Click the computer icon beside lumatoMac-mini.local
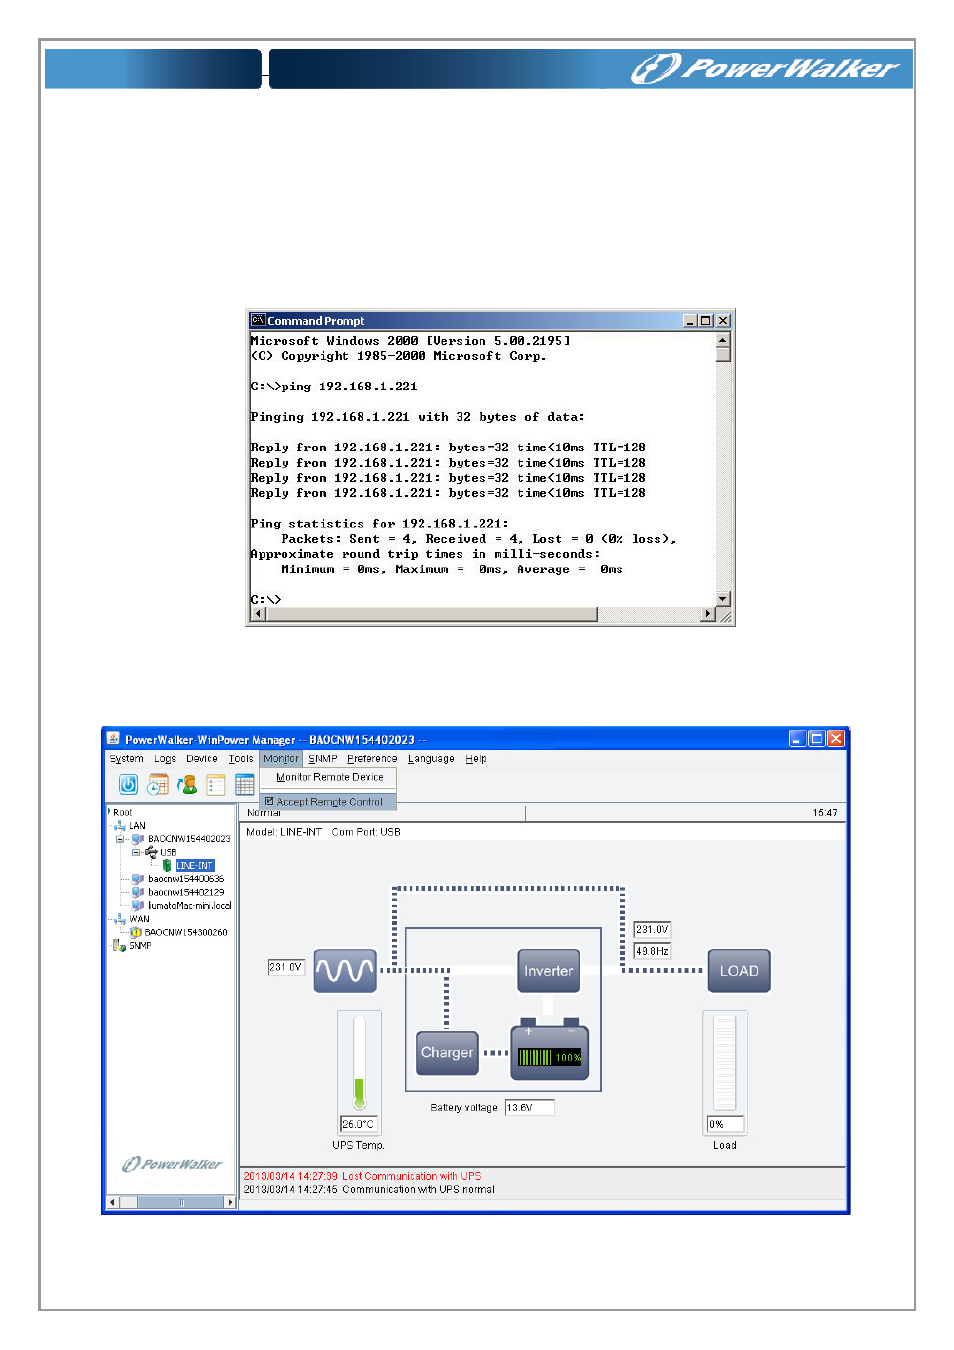The image size is (954, 1350). pos(138,905)
